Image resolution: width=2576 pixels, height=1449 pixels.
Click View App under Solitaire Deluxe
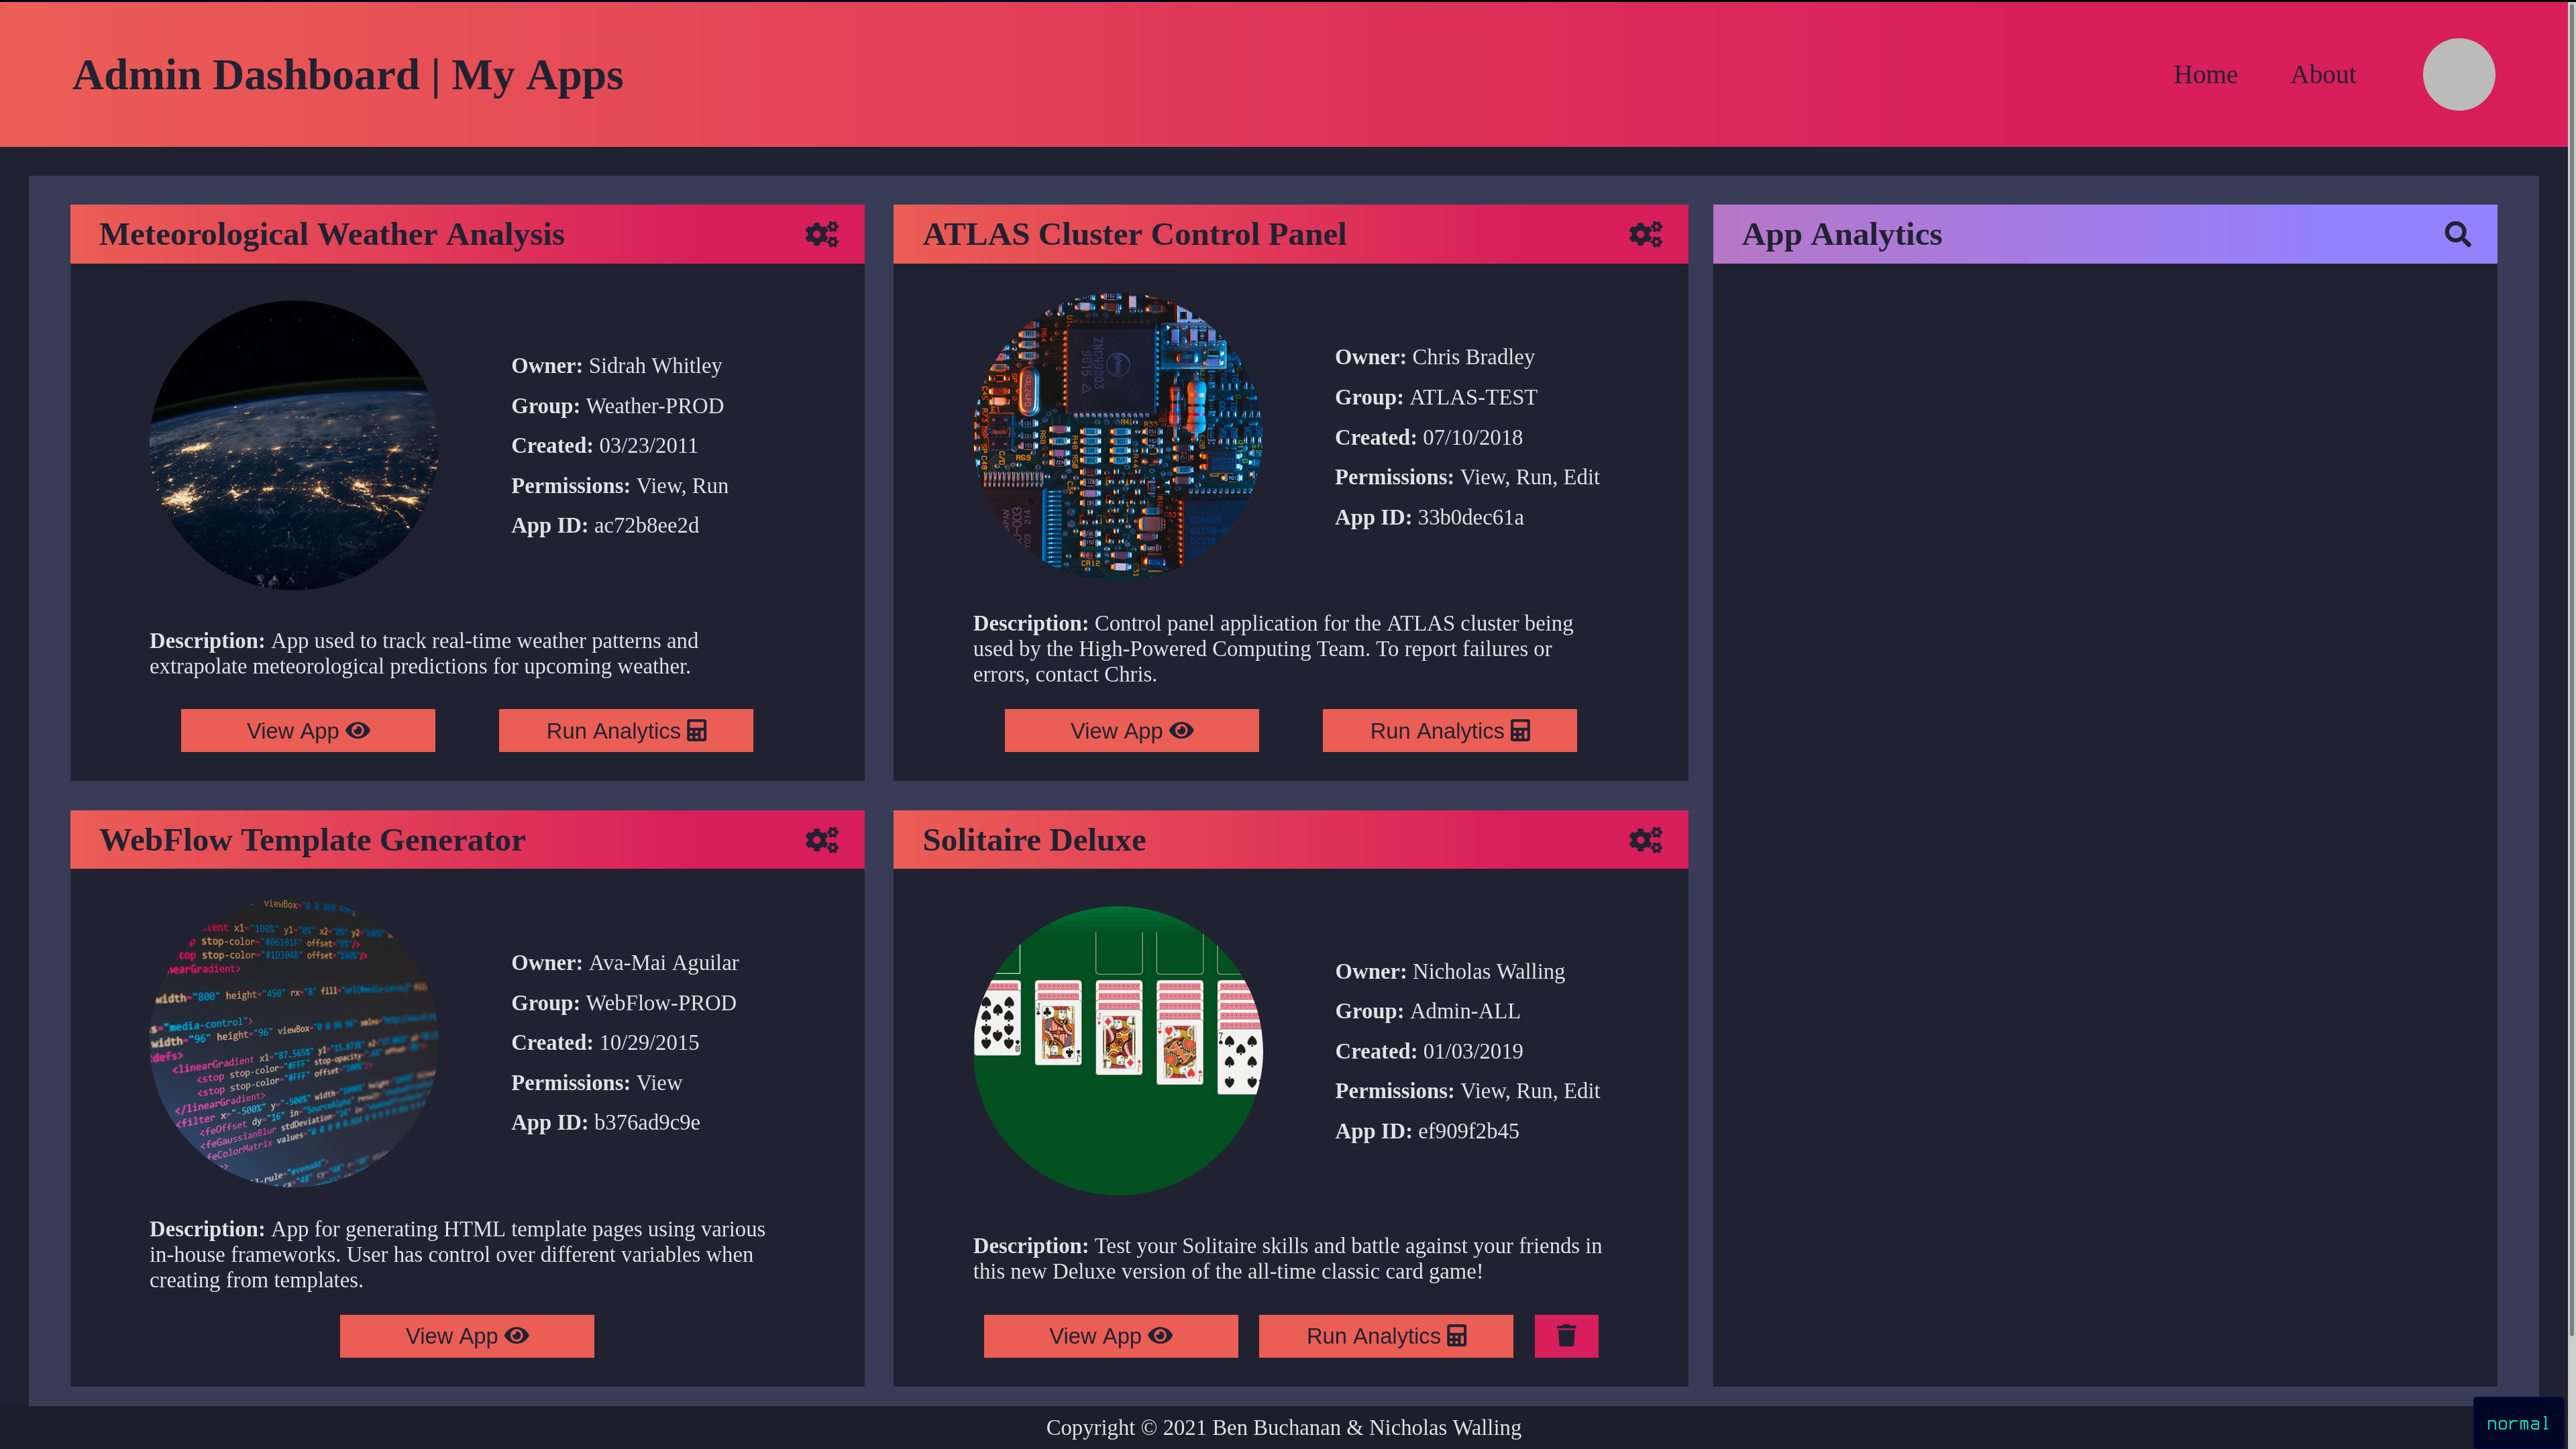(x=1110, y=1336)
